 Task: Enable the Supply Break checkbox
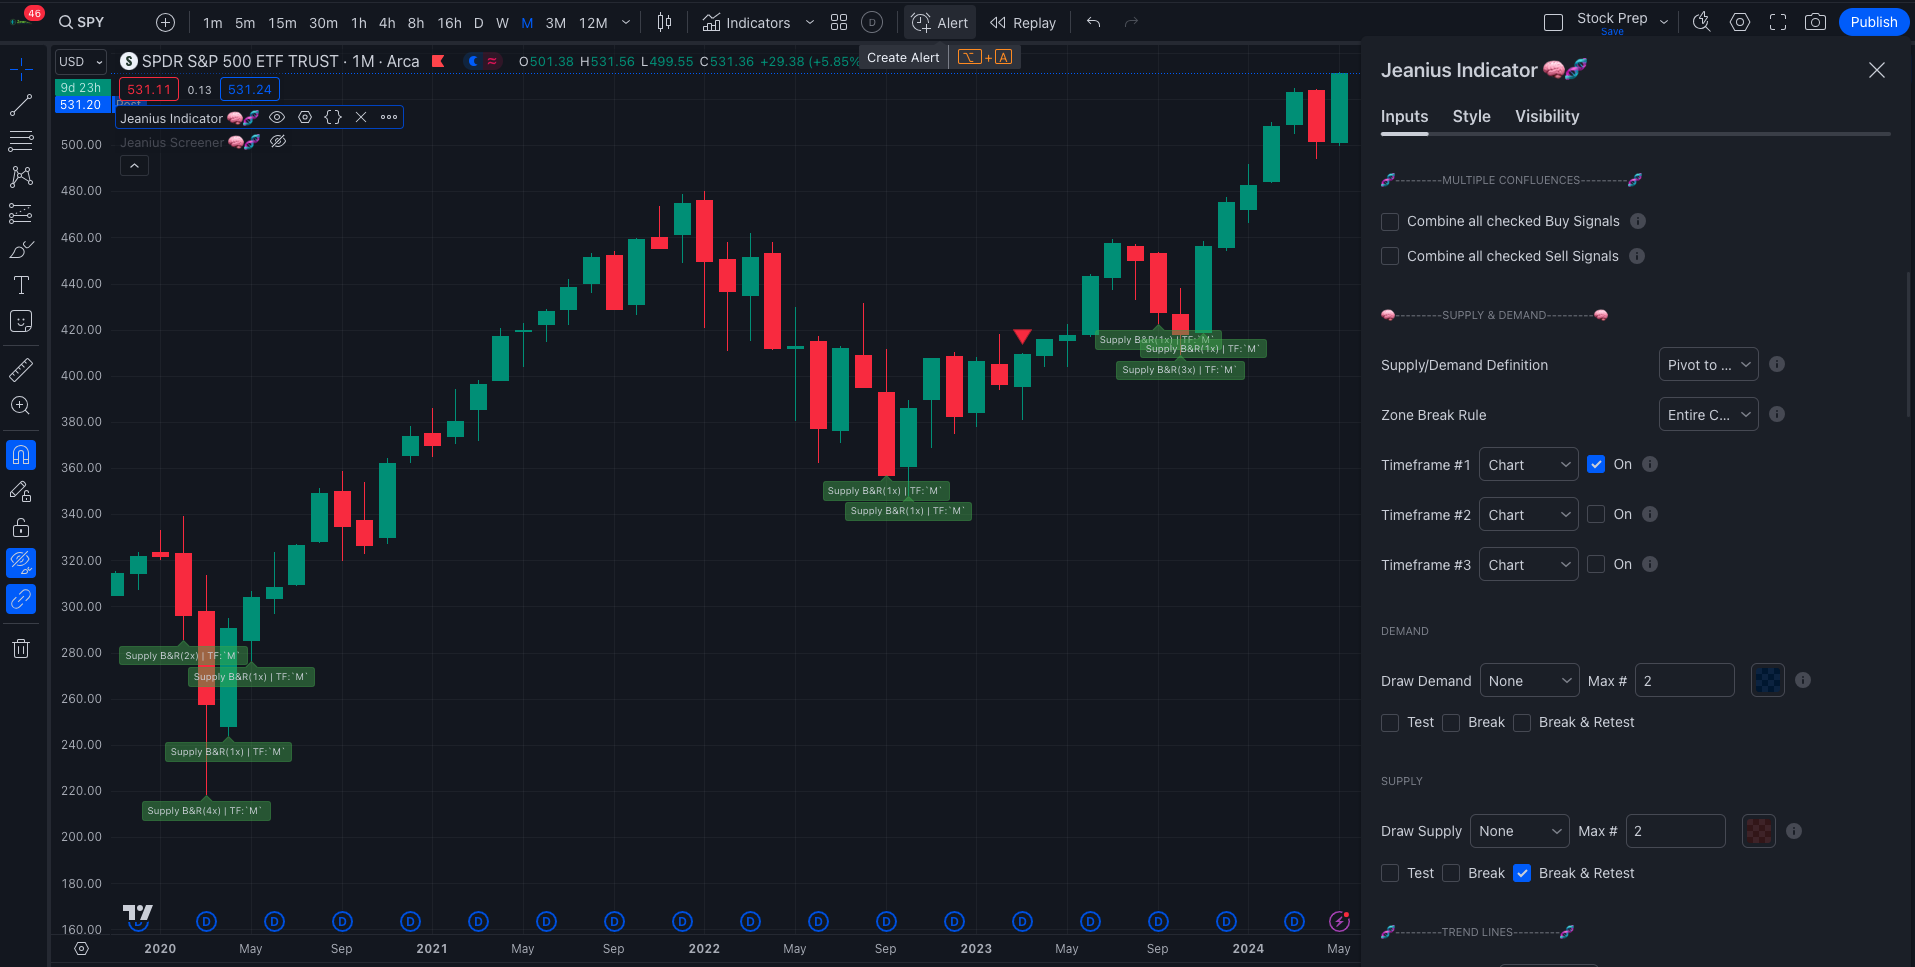click(x=1451, y=873)
